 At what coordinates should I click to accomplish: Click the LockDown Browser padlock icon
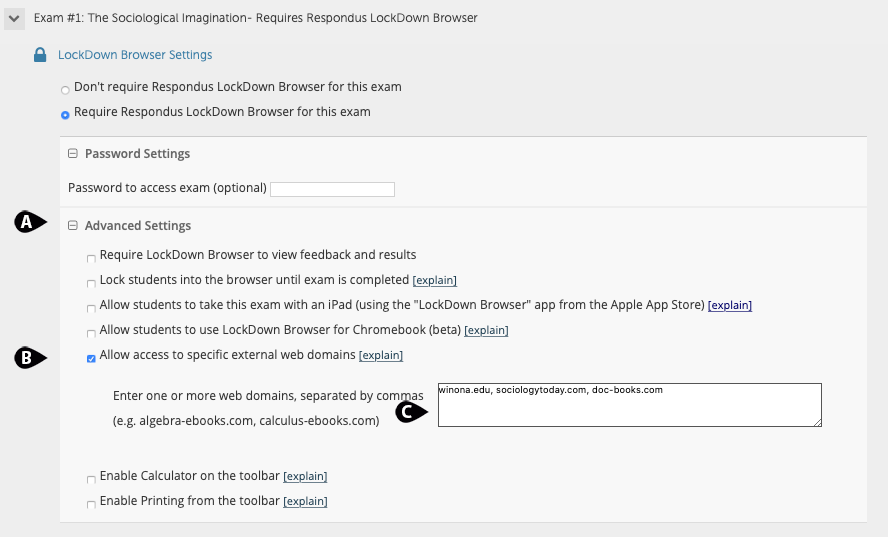tap(40, 55)
